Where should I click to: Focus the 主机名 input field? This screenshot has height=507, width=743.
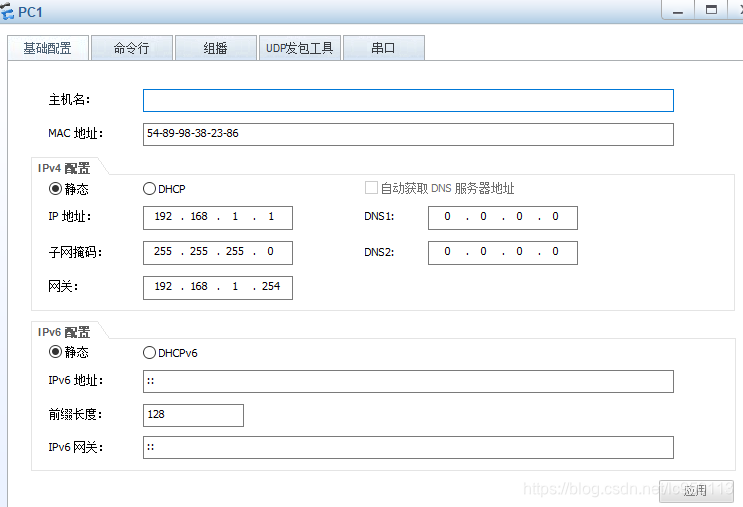pos(408,100)
